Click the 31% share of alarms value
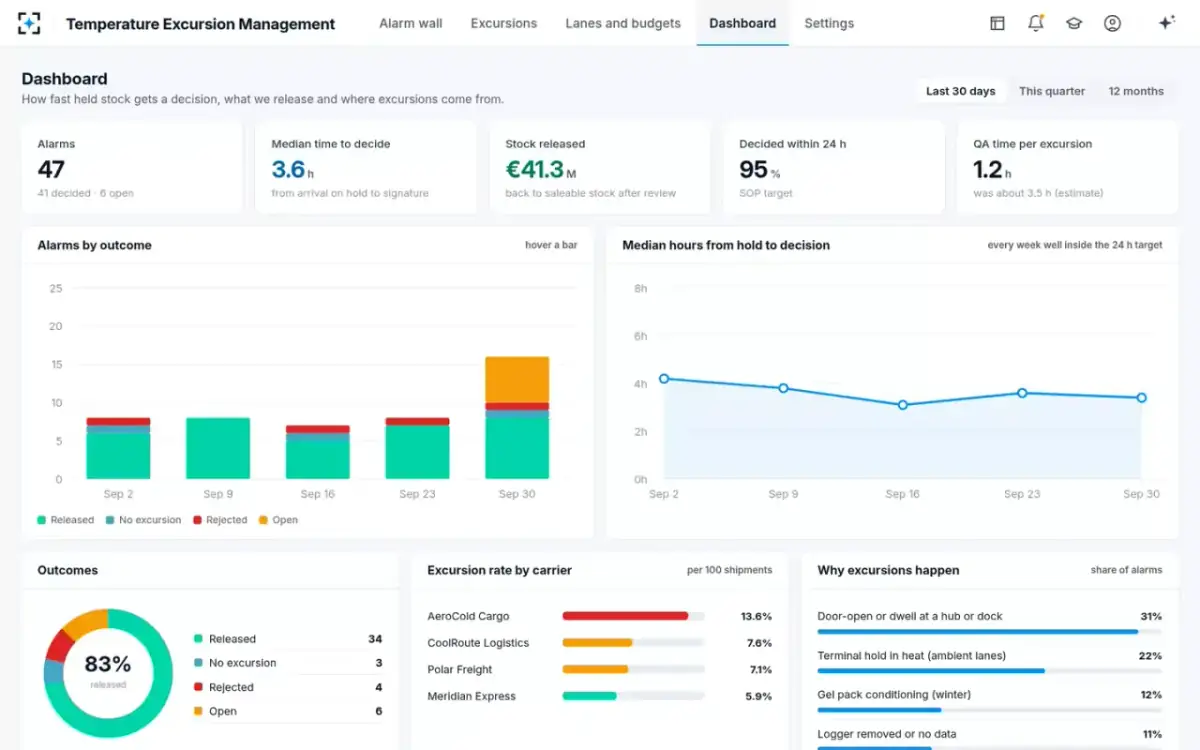This screenshot has height=750, width=1200. 1151,616
